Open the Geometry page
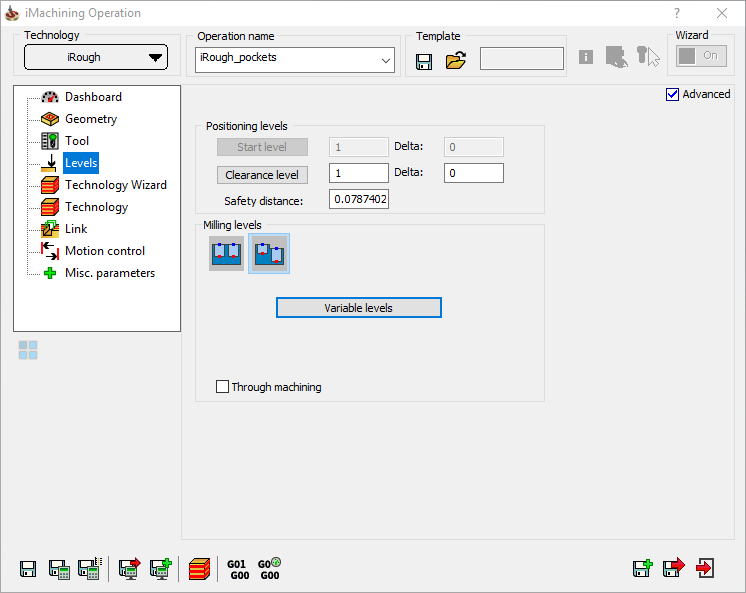Image resolution: width=746 pixels, height=593 pixels. [91, 119]
